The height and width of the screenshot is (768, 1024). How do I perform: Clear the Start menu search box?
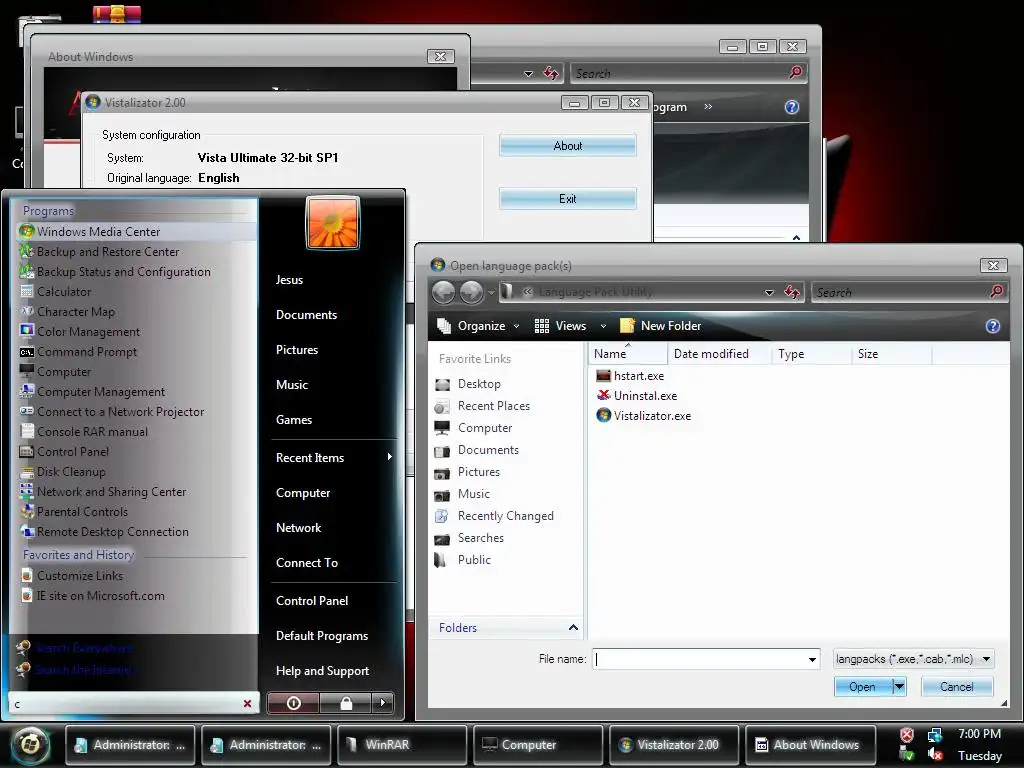coord(248,703)
